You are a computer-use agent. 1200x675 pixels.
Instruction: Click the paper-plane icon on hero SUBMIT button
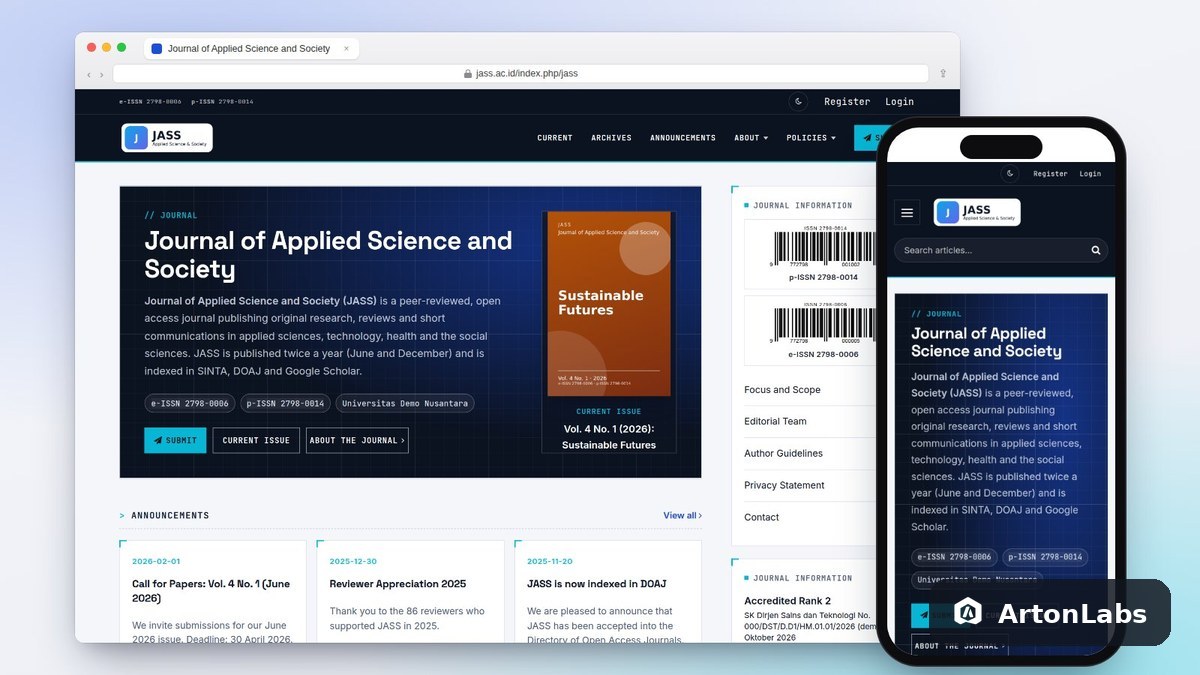tap(158, 440)
